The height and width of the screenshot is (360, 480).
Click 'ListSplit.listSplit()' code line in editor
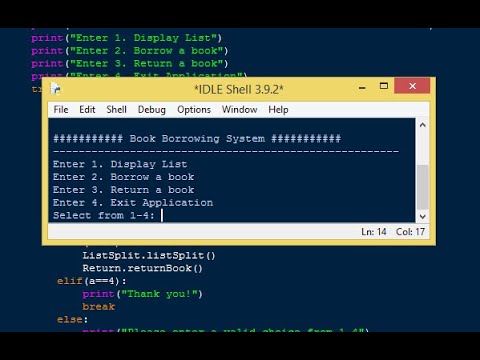pos(149,255)
